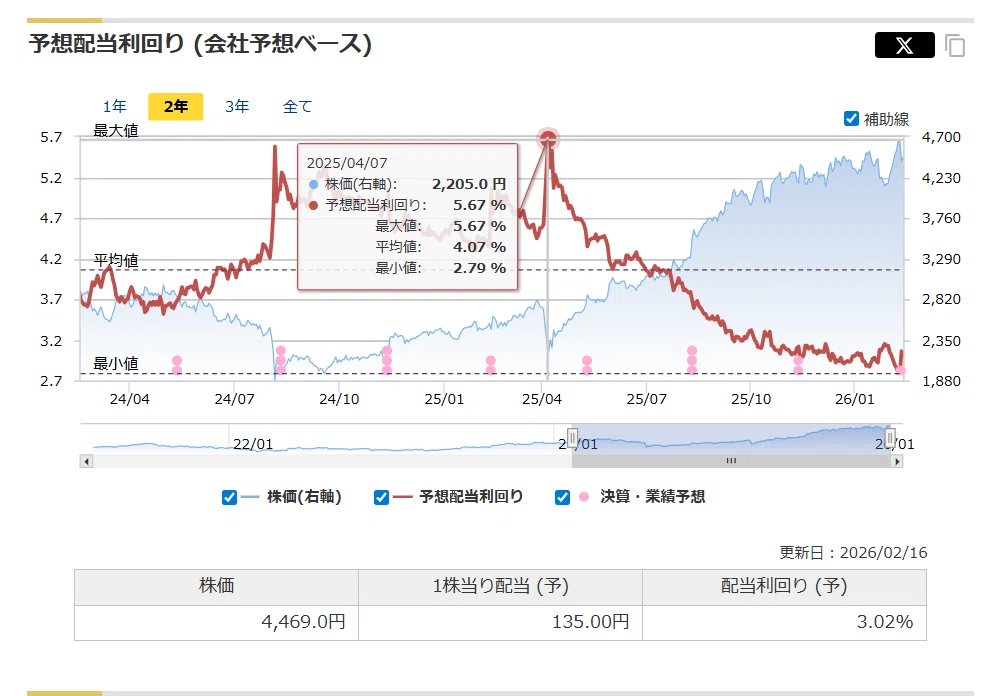988x696 pixels.
Task: Click the 26/01 x-axis label
Action: 854,399
